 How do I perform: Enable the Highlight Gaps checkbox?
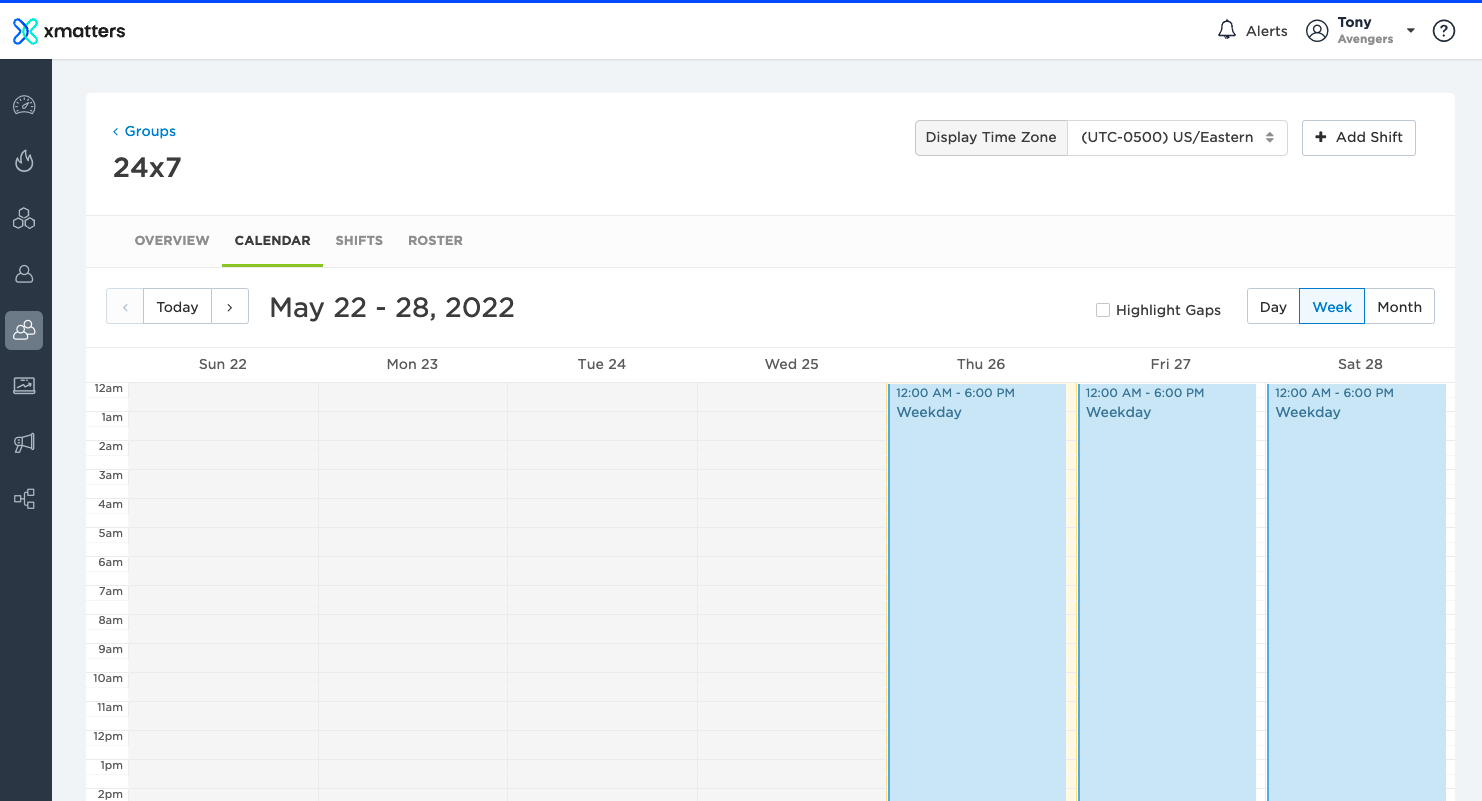(x=1102, y=310)
